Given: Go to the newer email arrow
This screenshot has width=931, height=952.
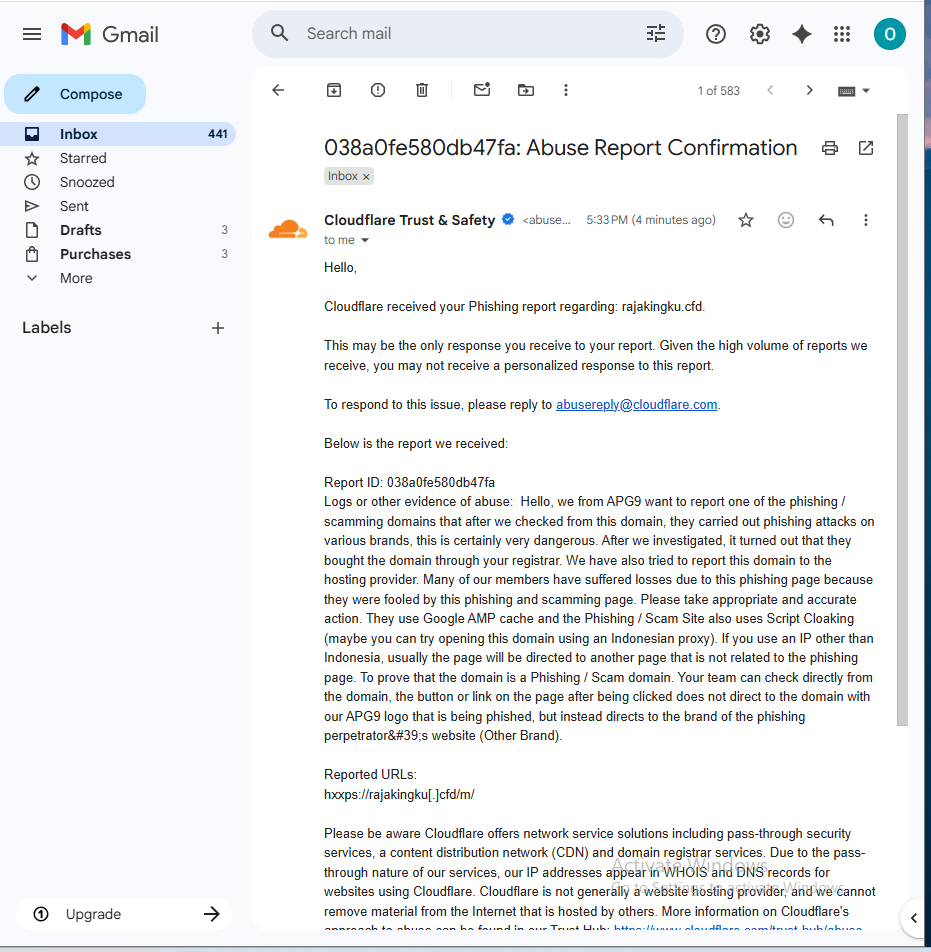Looking at the screenshot, I should click(x=770, y=90).
